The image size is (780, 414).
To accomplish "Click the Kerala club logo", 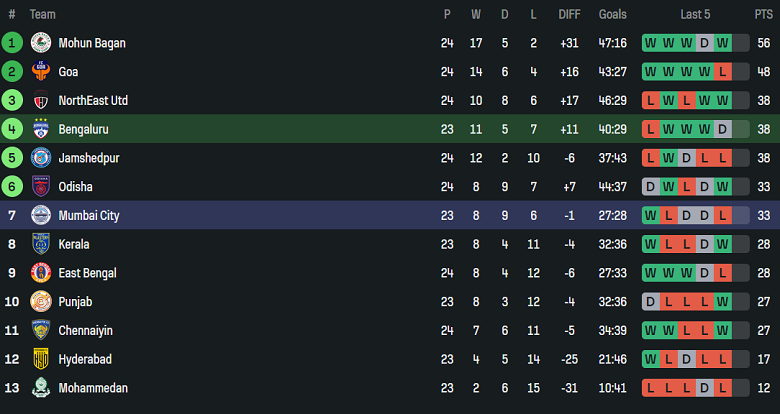I will [41, 244].
